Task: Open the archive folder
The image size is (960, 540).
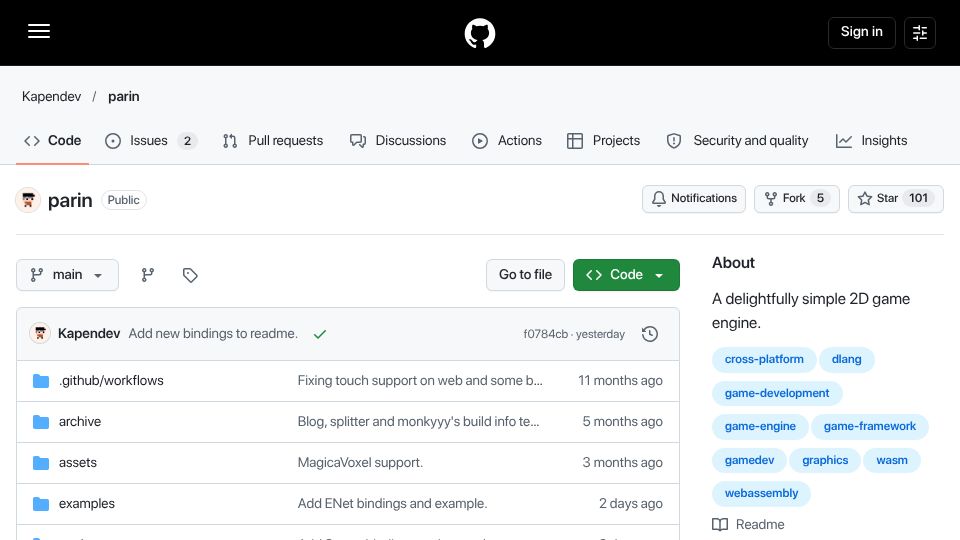Action: pyautogui.click(x=80, y=422)
